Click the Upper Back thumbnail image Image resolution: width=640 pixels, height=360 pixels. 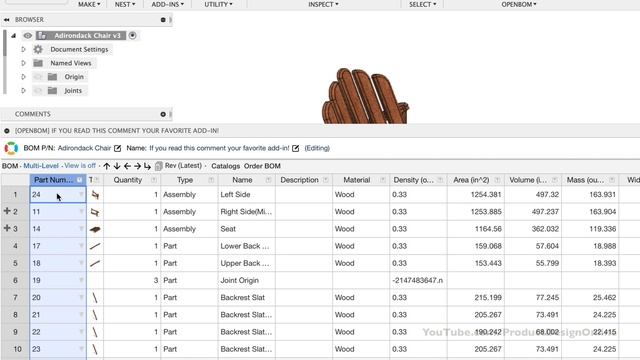point(95,263)
